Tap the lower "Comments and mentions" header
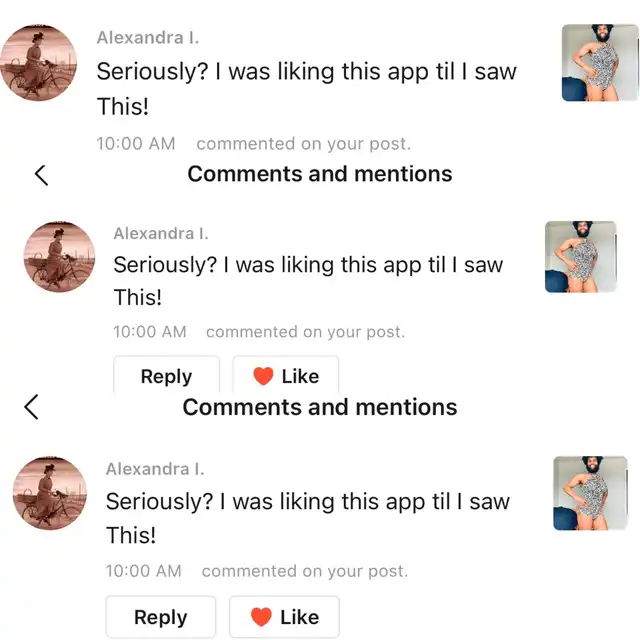This screenshot has height=640, width=640. click(320, 407)
